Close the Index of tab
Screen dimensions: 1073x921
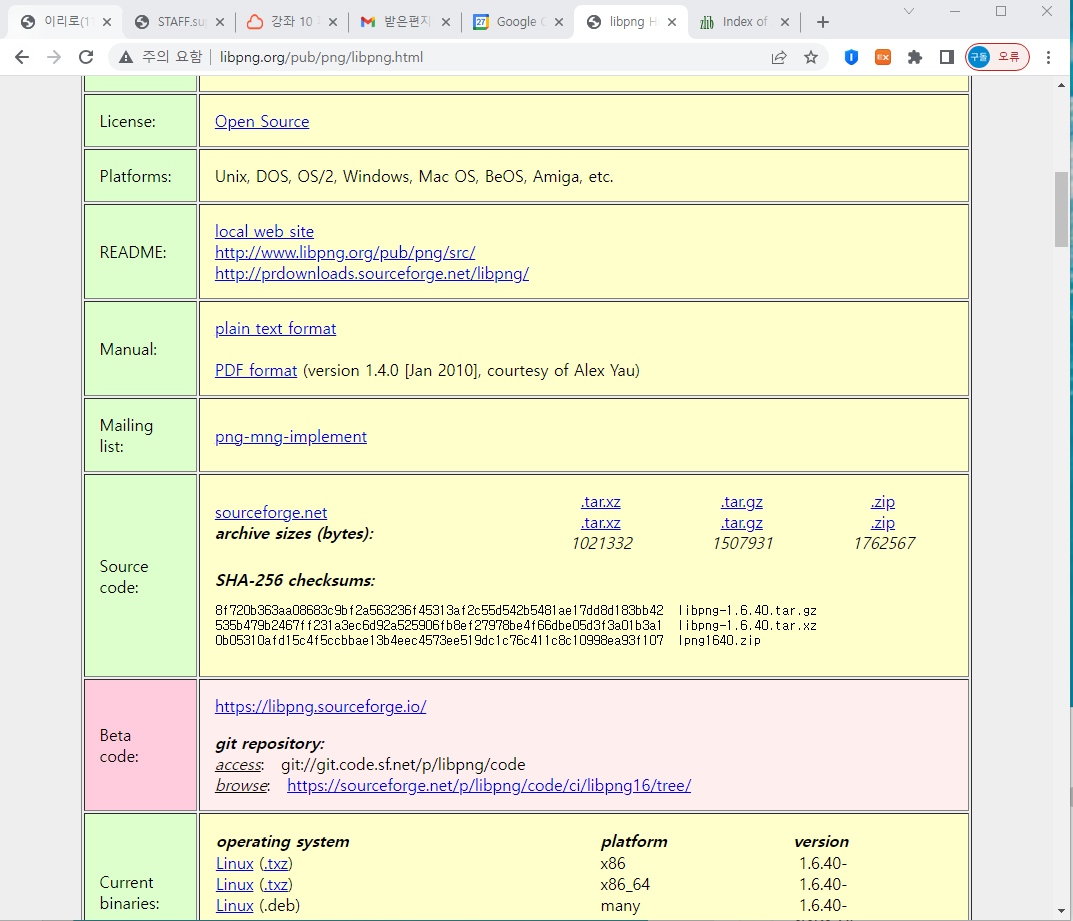[x=785, y=22]
